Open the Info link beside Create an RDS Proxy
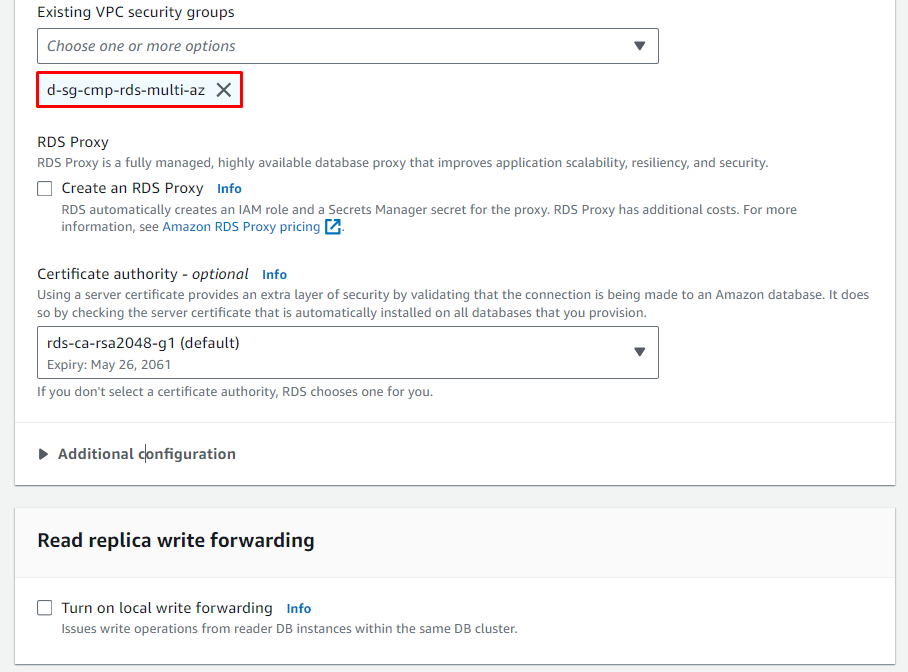Screen dimensions: 908x672 pos(229,188)
